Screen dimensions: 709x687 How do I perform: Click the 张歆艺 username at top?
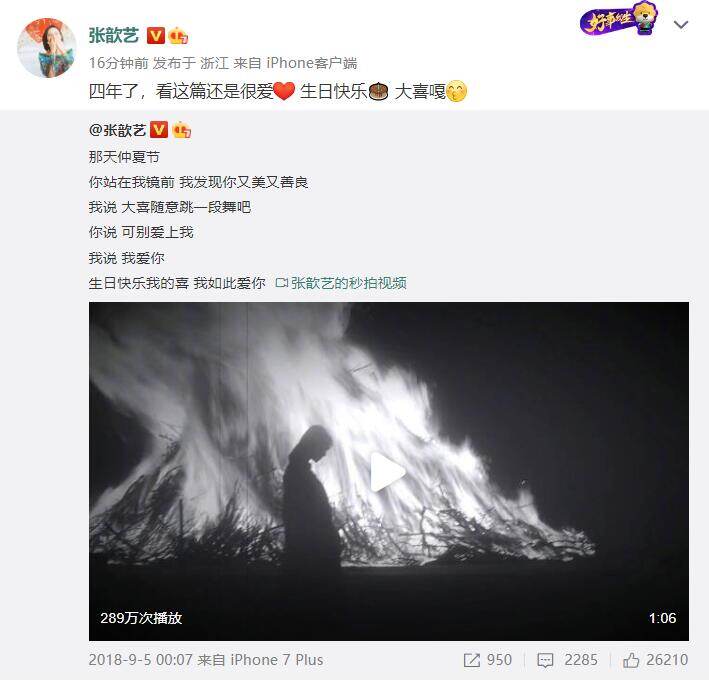click(x=113, y=35)
